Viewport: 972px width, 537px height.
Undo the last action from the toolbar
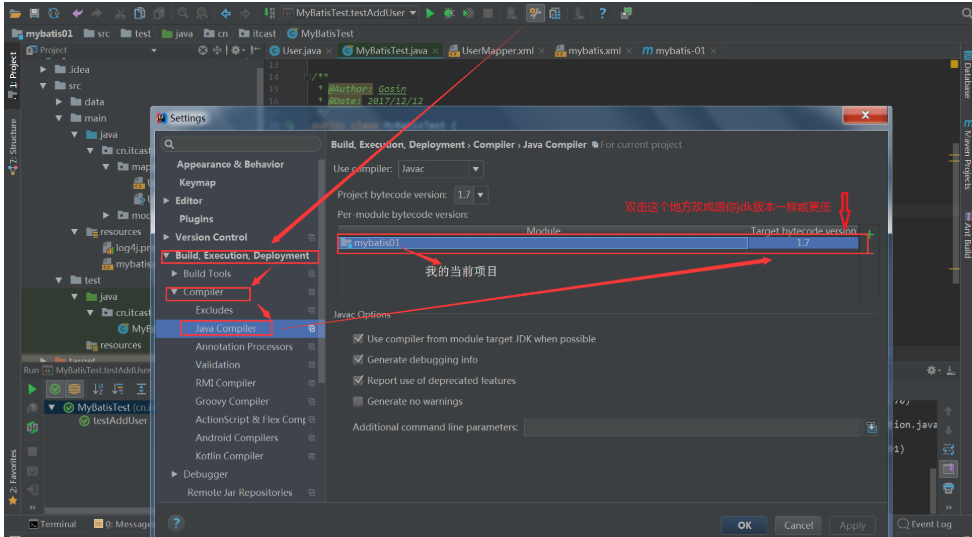[77, 13]
